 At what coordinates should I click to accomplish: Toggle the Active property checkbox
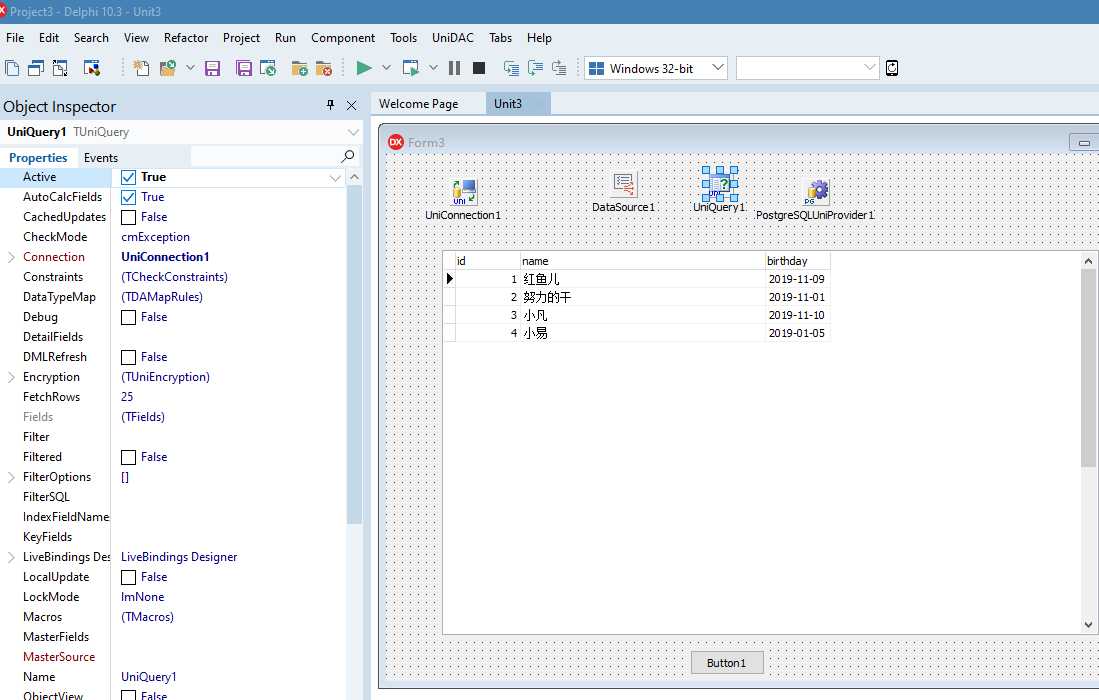128,177
